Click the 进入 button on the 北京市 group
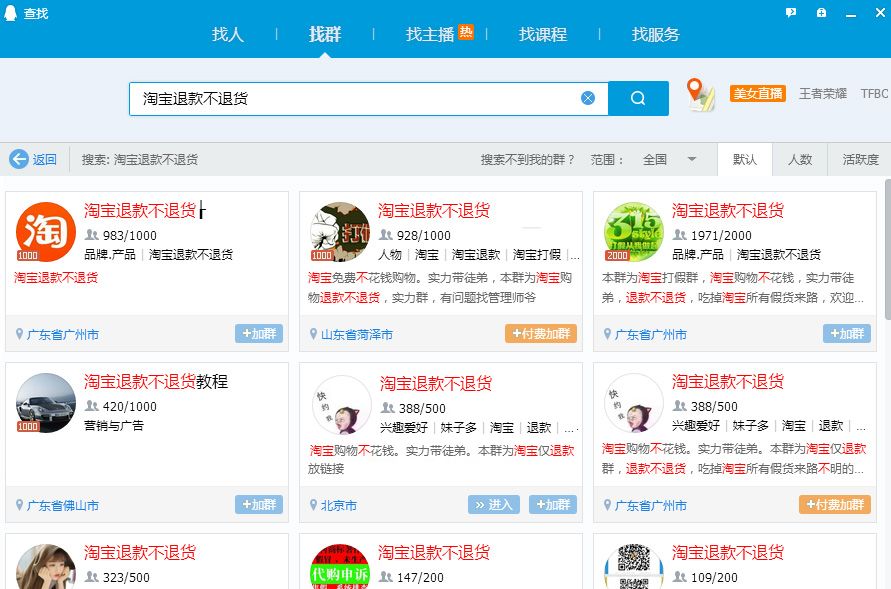The width and height of the screenshot is (891, 589). pos(494,504)
